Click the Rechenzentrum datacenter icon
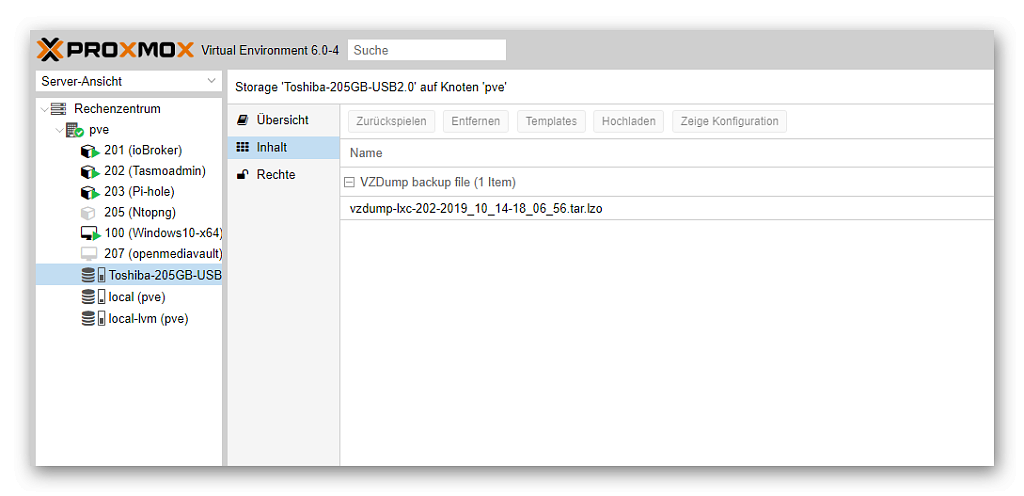This screenshot has width=1024, height=496. 59,109
